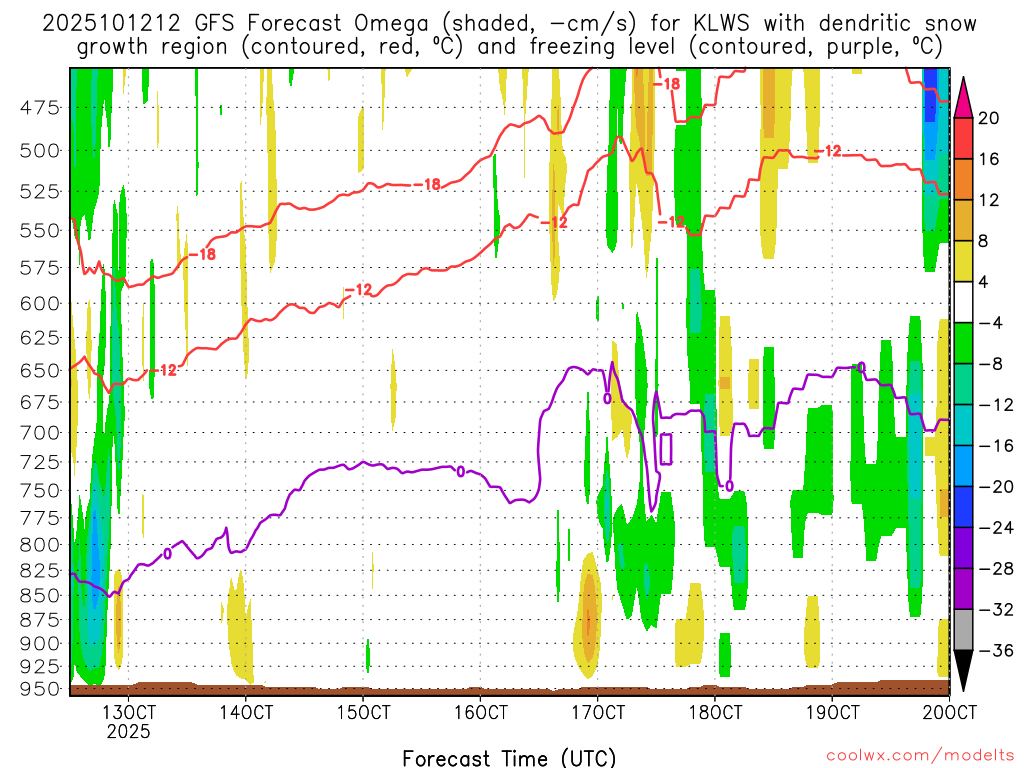
Task: Click the 130CT time axis label
Action: click(128, 712)
